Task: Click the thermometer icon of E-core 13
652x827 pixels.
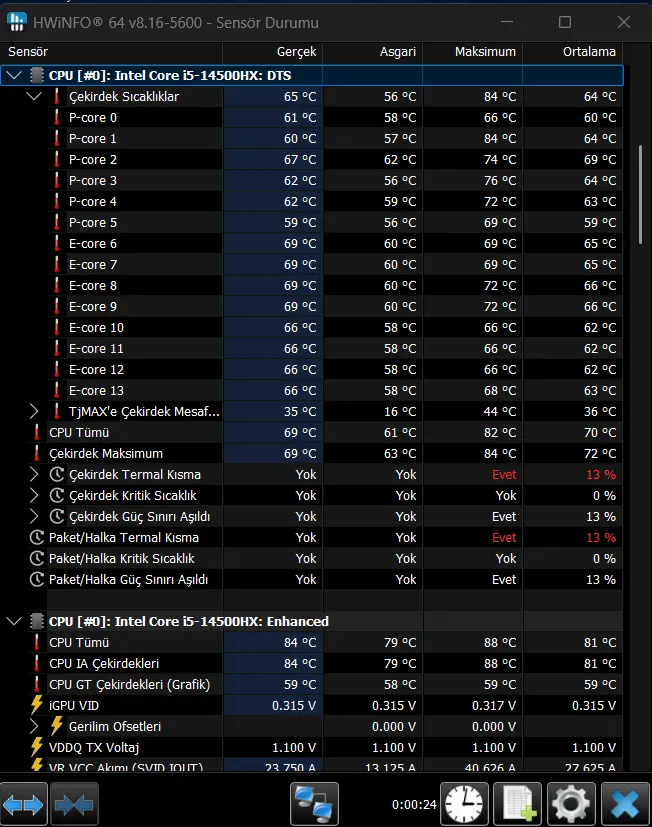Action: [x=56, y=390]
